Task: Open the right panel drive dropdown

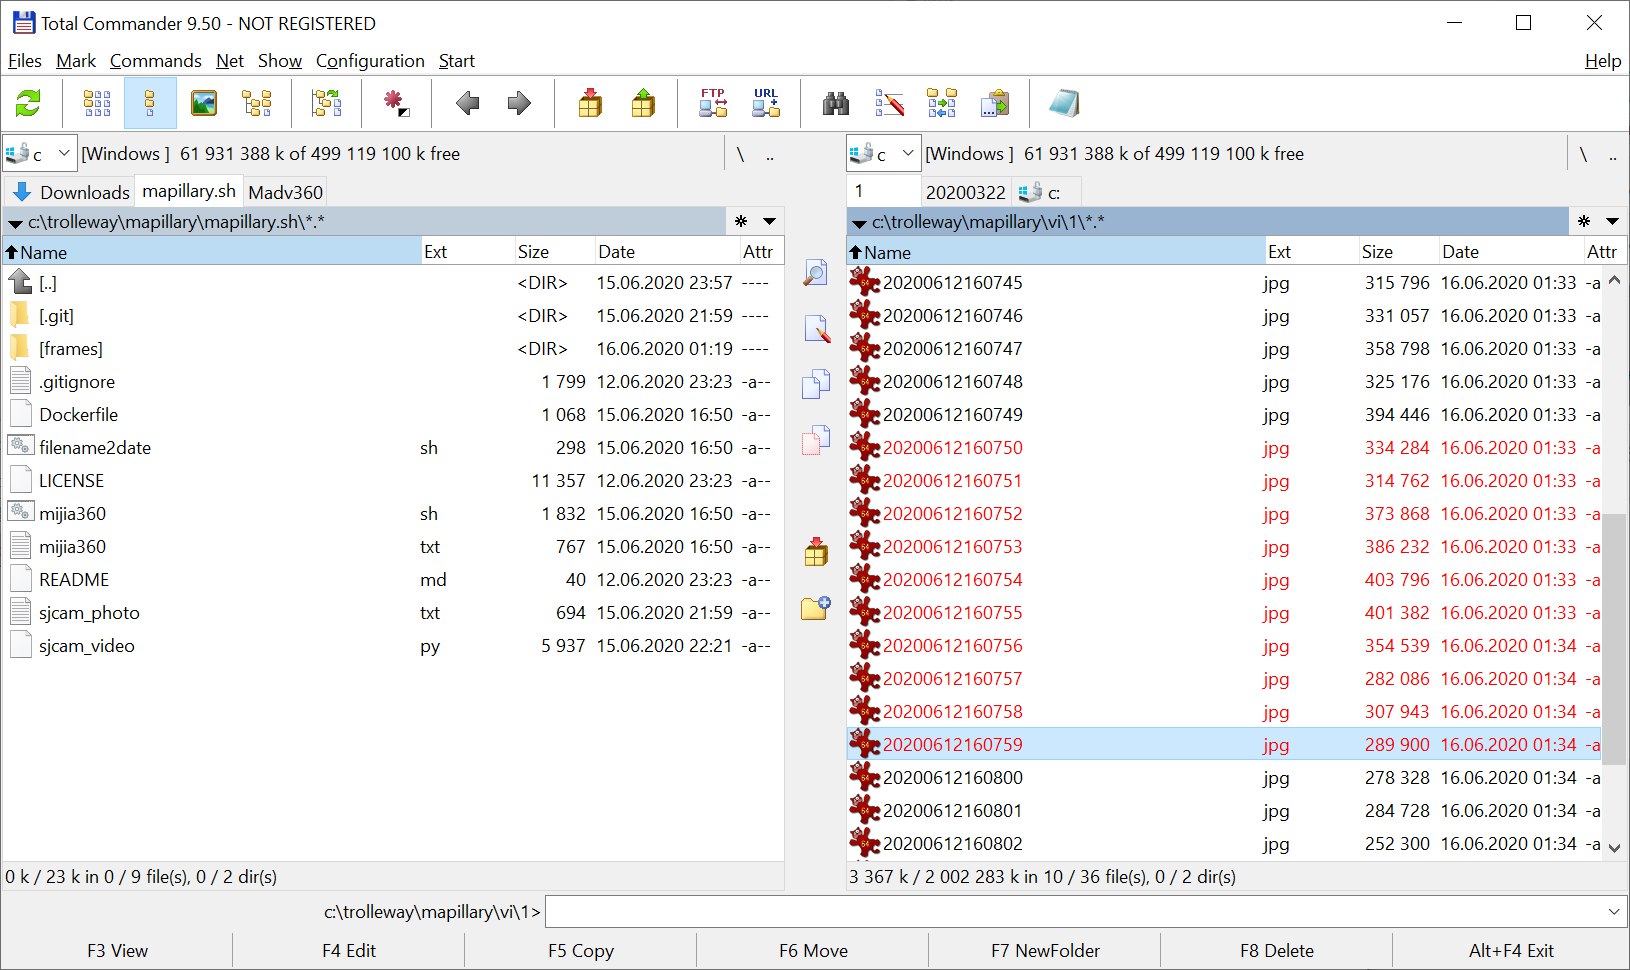Action: click(884, 153)
